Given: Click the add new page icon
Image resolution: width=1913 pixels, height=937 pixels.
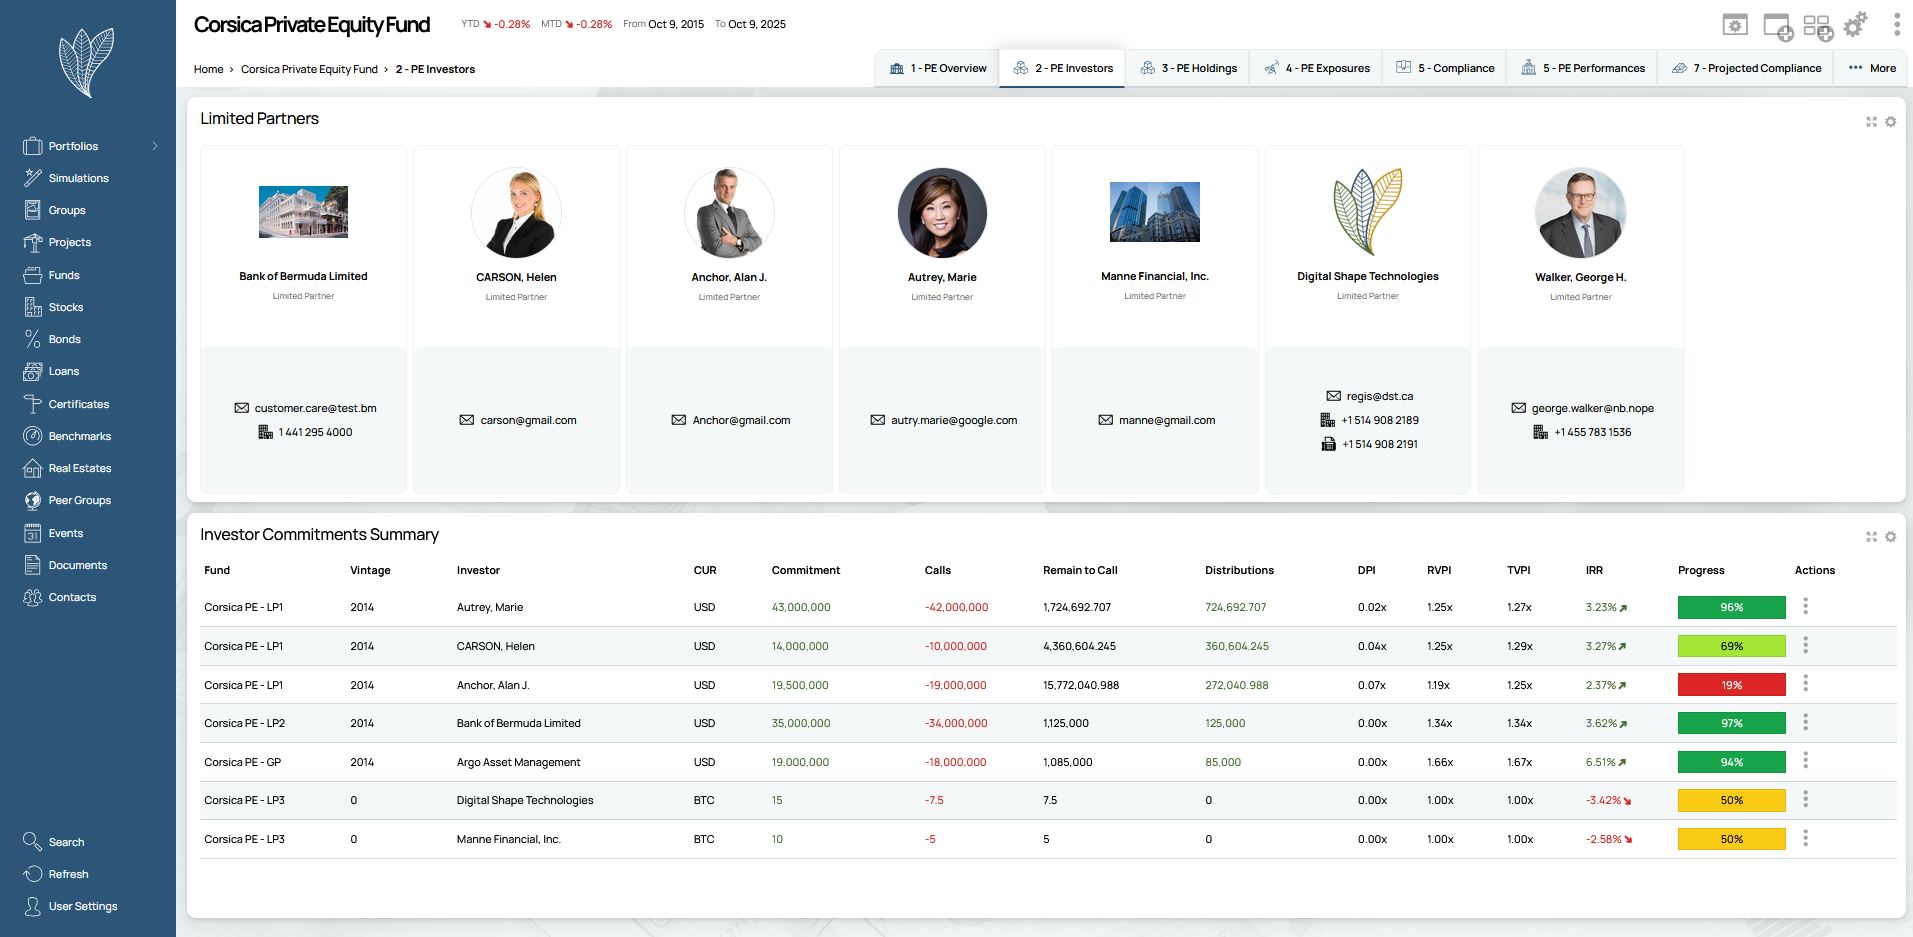Looking at the screenshot, I should [1777, 26].
